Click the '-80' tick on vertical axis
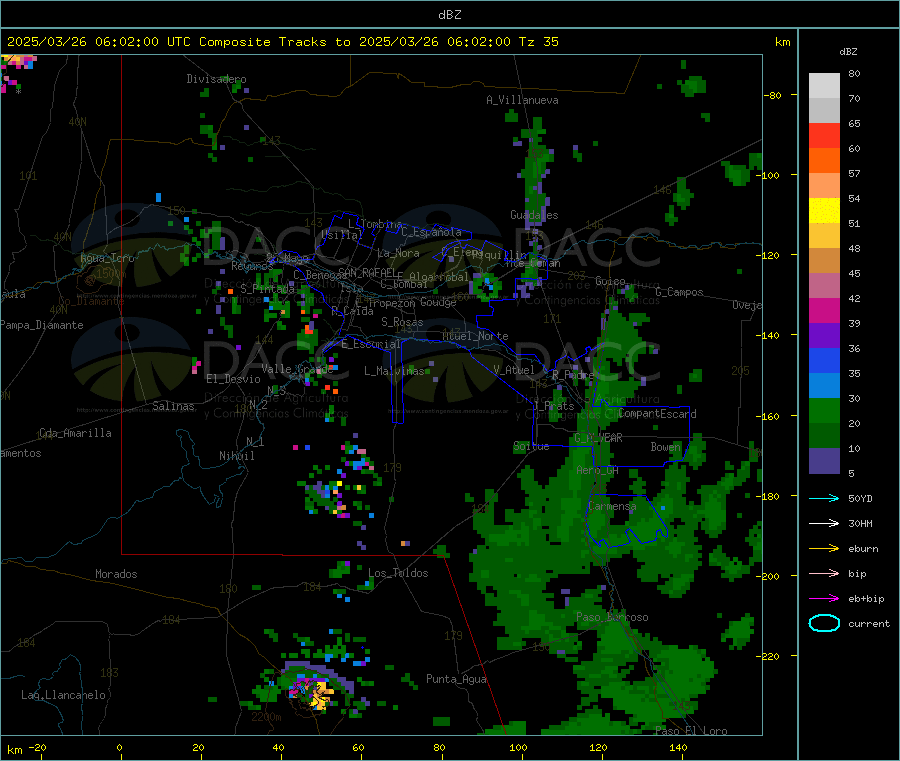The width and height of the screenshot is (900, 761). (x=772, y=95)
